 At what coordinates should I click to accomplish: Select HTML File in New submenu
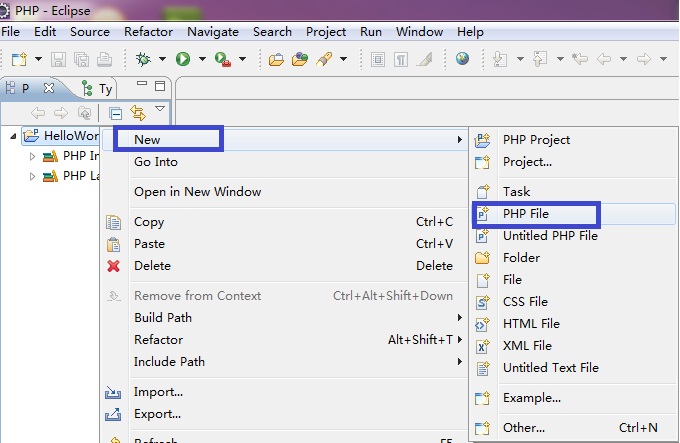click(574, 324)
